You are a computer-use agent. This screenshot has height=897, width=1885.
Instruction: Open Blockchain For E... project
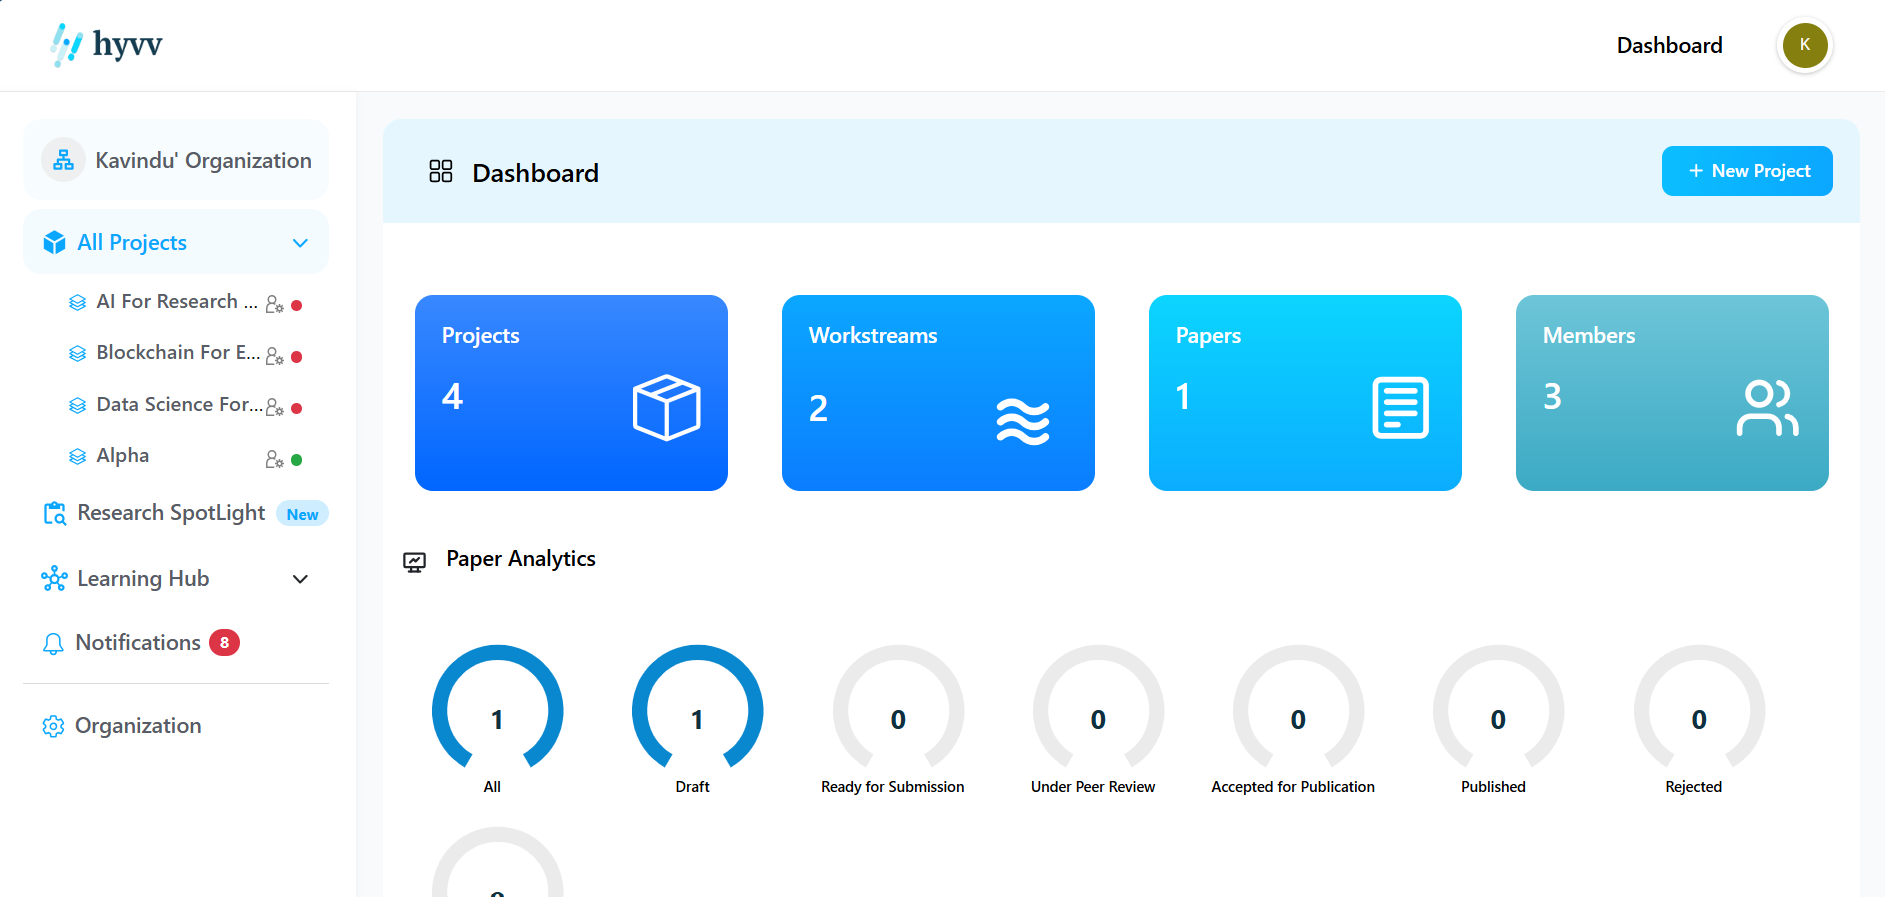click(x=178, y=353)
